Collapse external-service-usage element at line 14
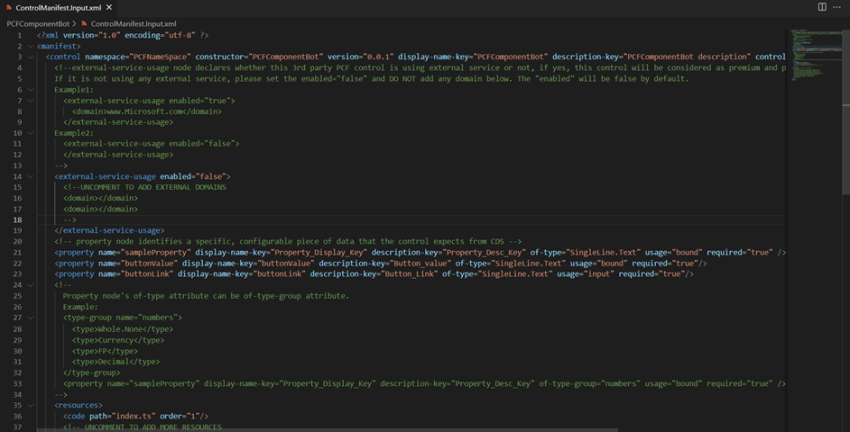The image size is (850, 432). pos(30,176)
